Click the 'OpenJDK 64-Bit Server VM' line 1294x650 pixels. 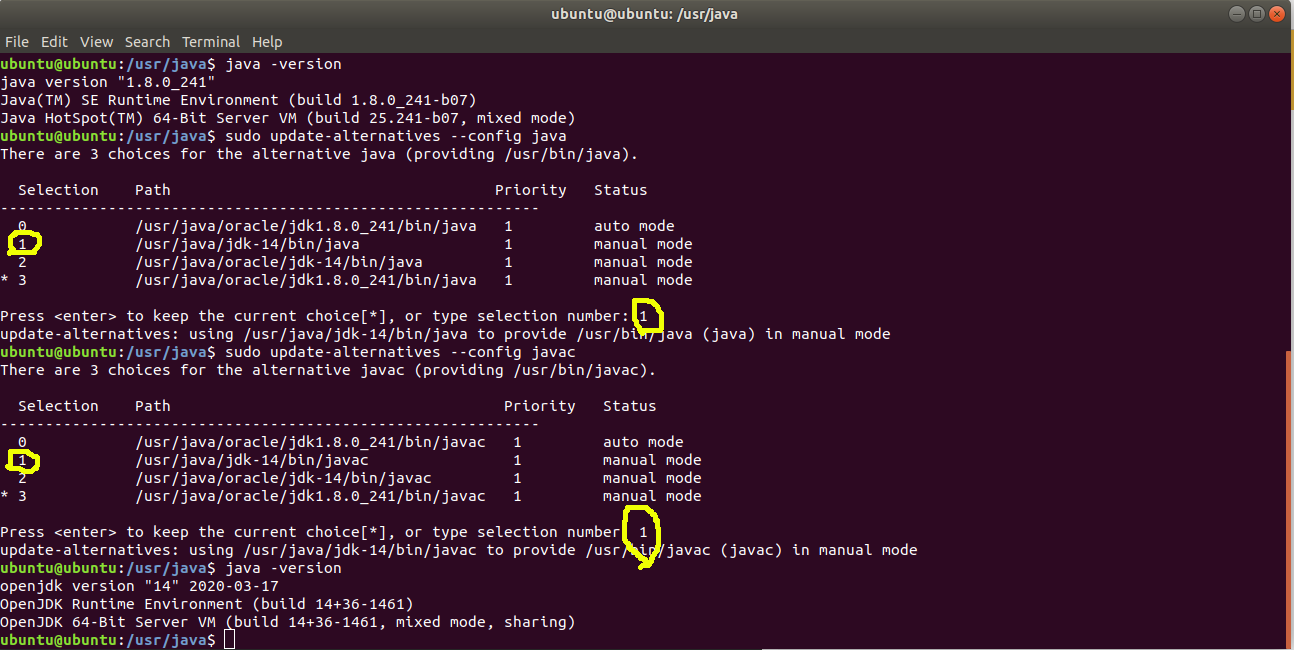pyautogui.click(x=287, y=622)
